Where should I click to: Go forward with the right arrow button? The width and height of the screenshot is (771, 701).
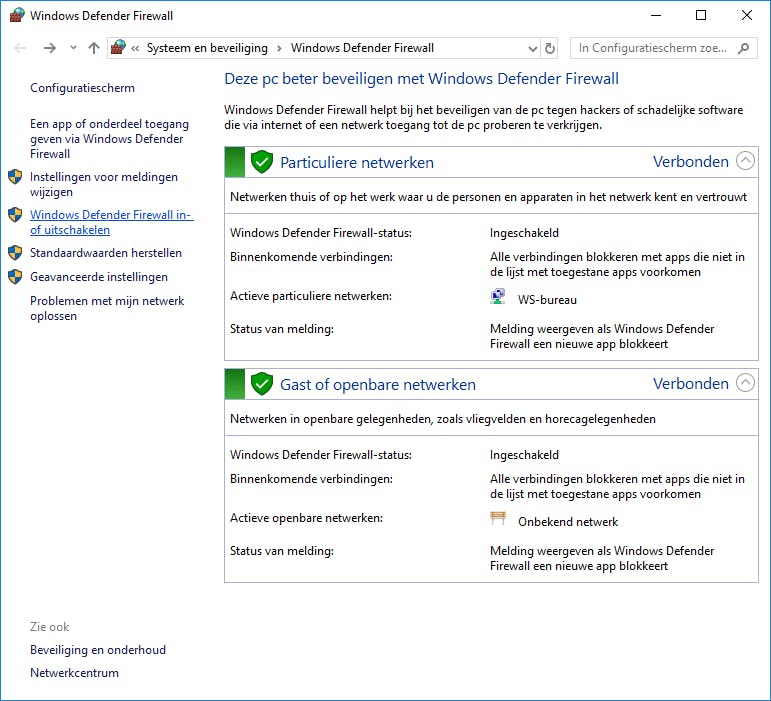tap(50, 48)
